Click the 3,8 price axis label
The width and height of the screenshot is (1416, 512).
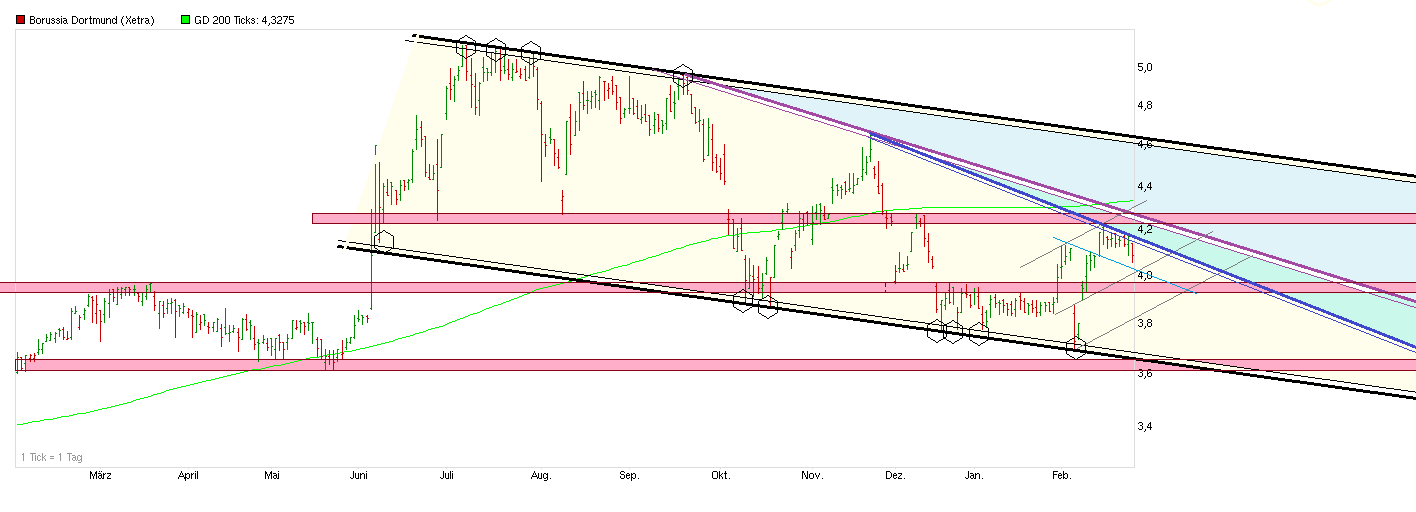click(1145, 323)
